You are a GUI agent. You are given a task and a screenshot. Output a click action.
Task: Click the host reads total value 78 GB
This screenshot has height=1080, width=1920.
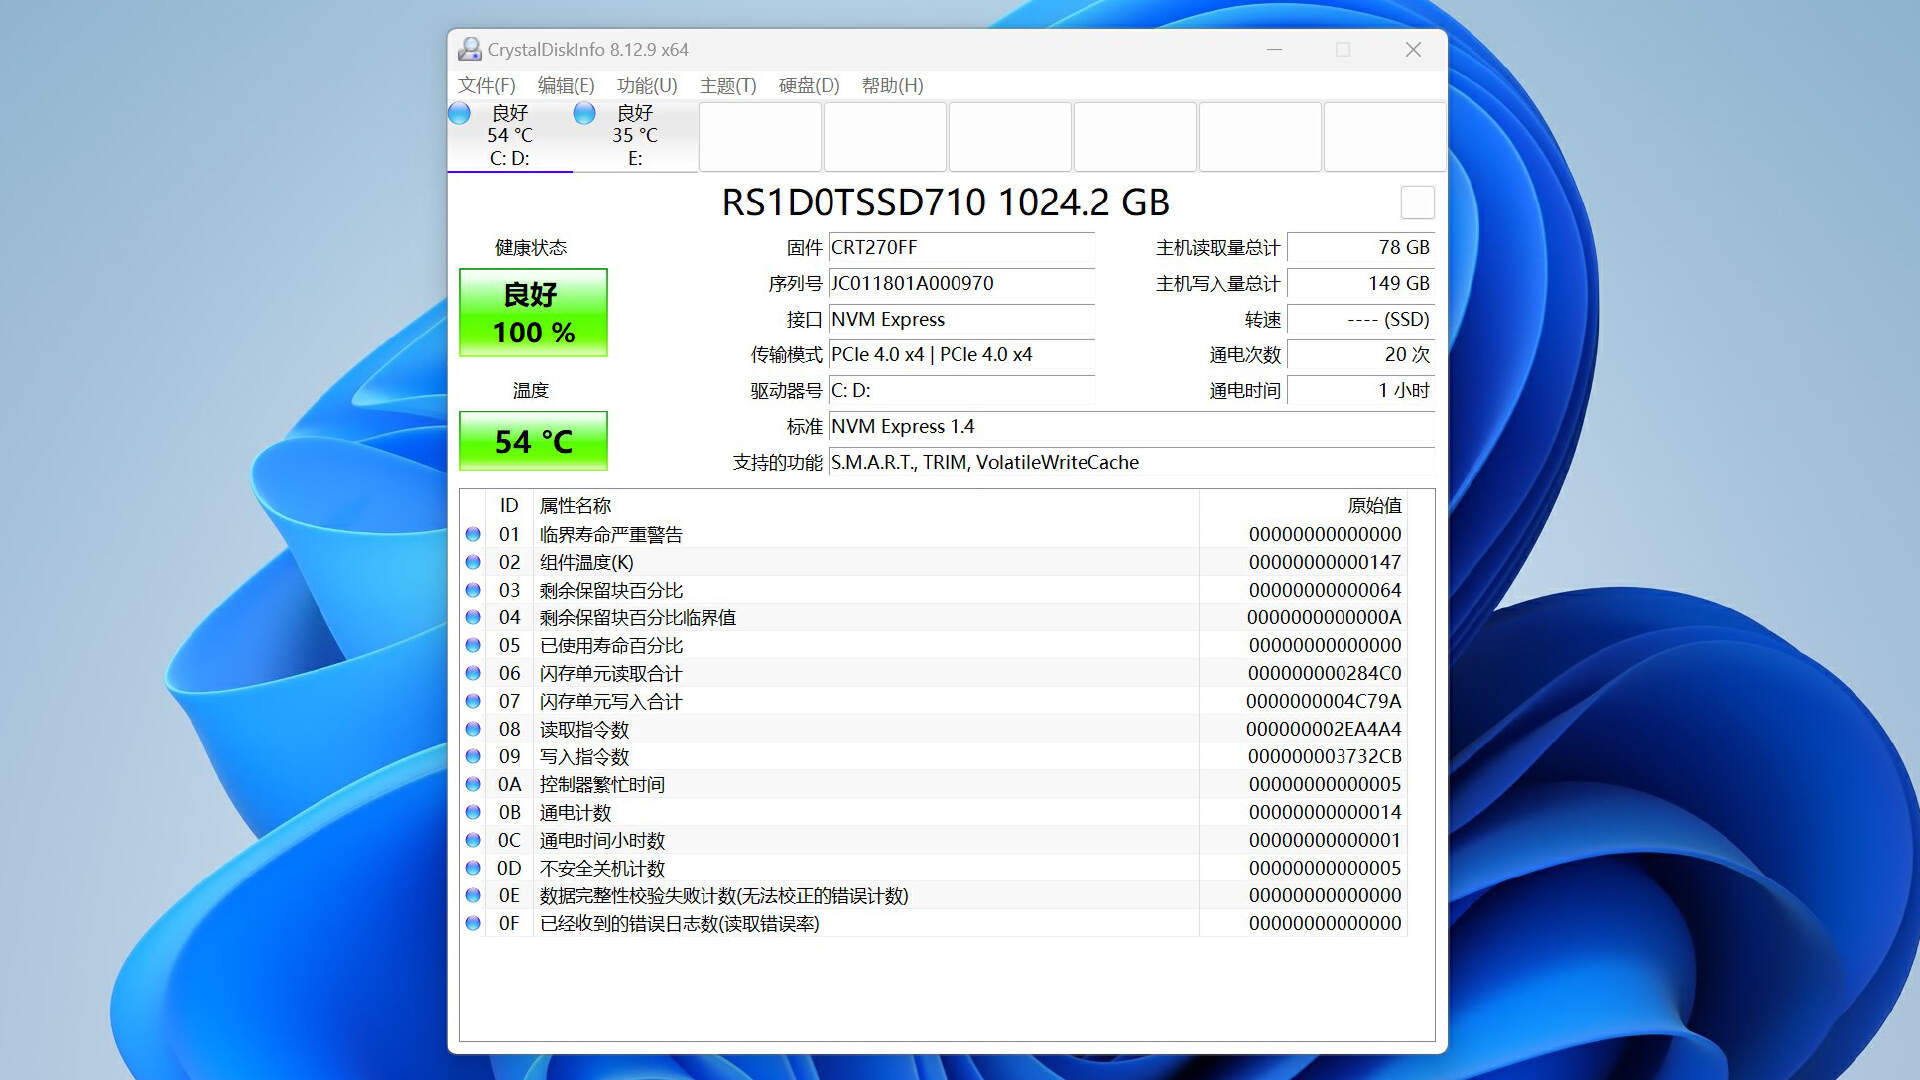coord(1361,248)
